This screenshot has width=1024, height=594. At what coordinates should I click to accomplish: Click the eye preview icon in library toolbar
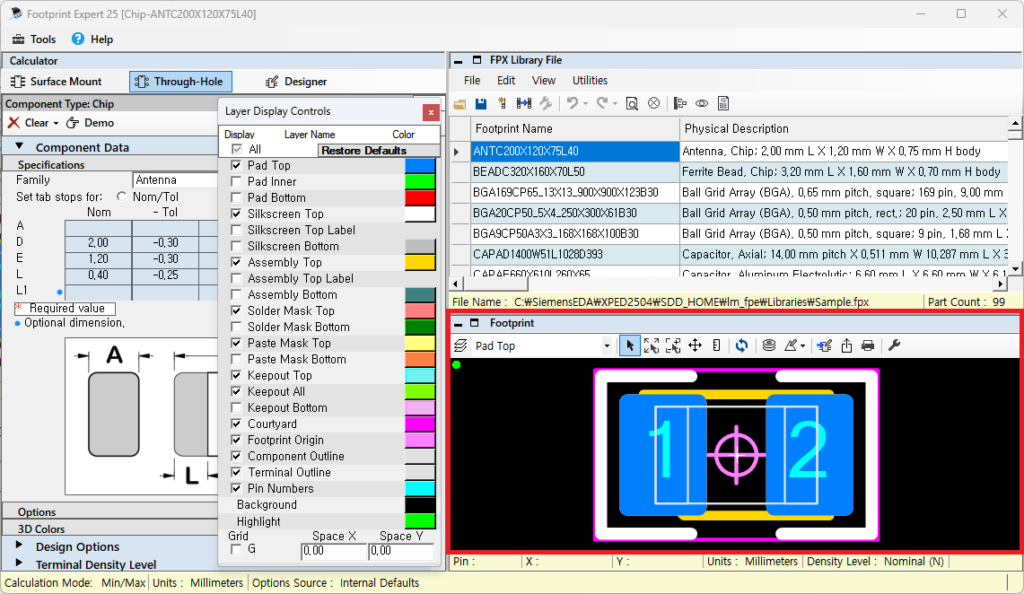[702, 103]
